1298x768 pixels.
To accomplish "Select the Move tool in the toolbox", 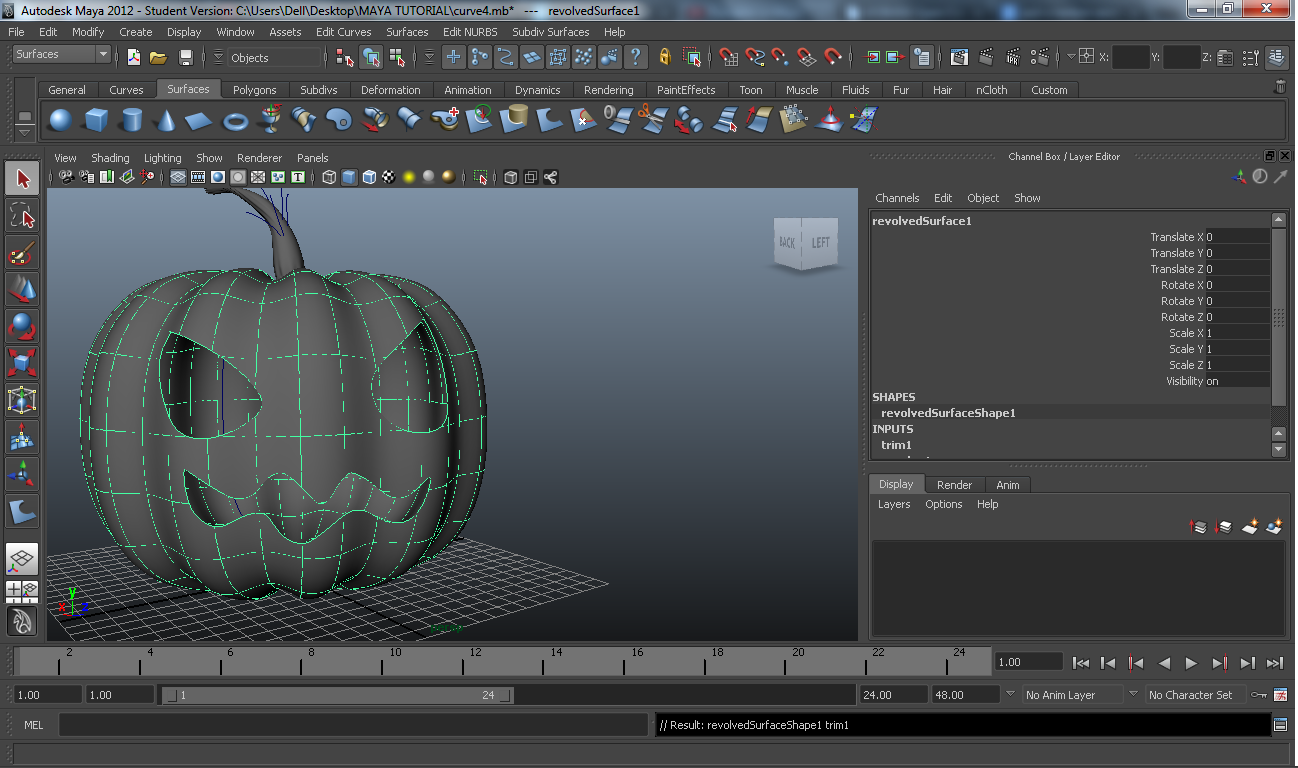I will click(22, 290).
